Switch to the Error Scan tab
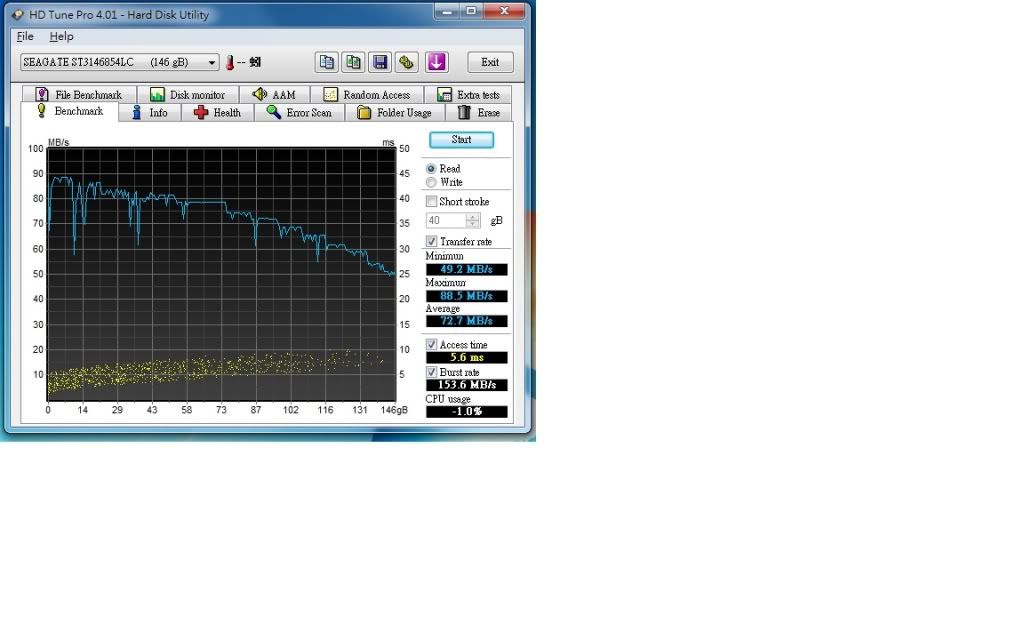Screen dimensions: 1024x640 tap(299, 113)
